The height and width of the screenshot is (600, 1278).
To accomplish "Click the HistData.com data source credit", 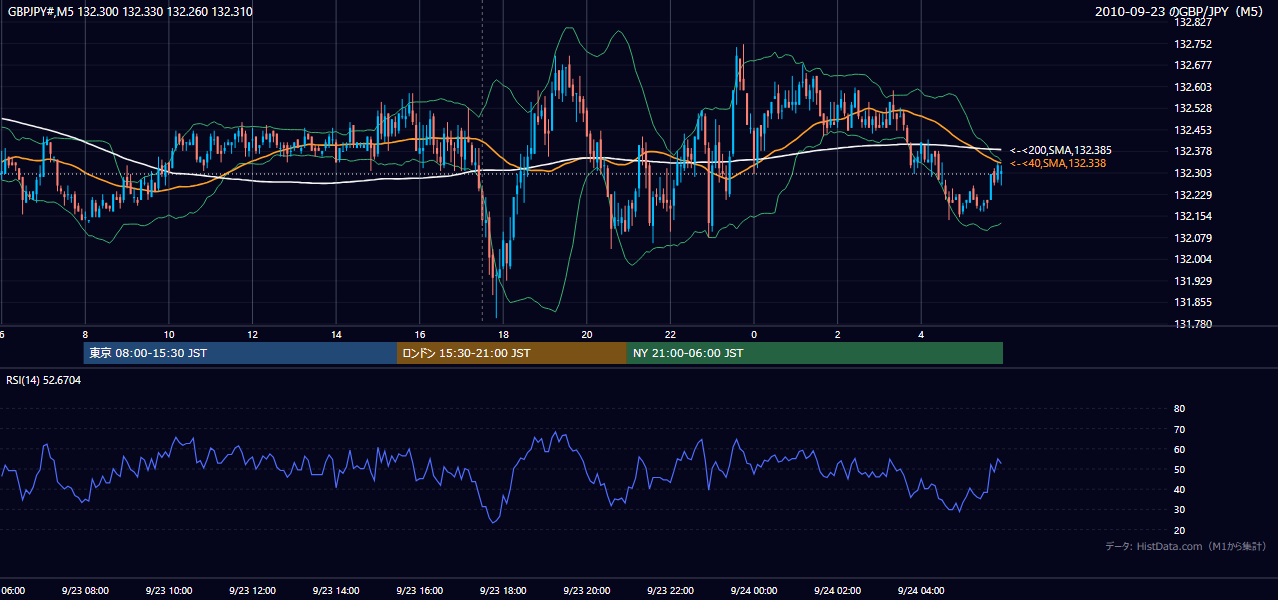I will [1186, 546].
